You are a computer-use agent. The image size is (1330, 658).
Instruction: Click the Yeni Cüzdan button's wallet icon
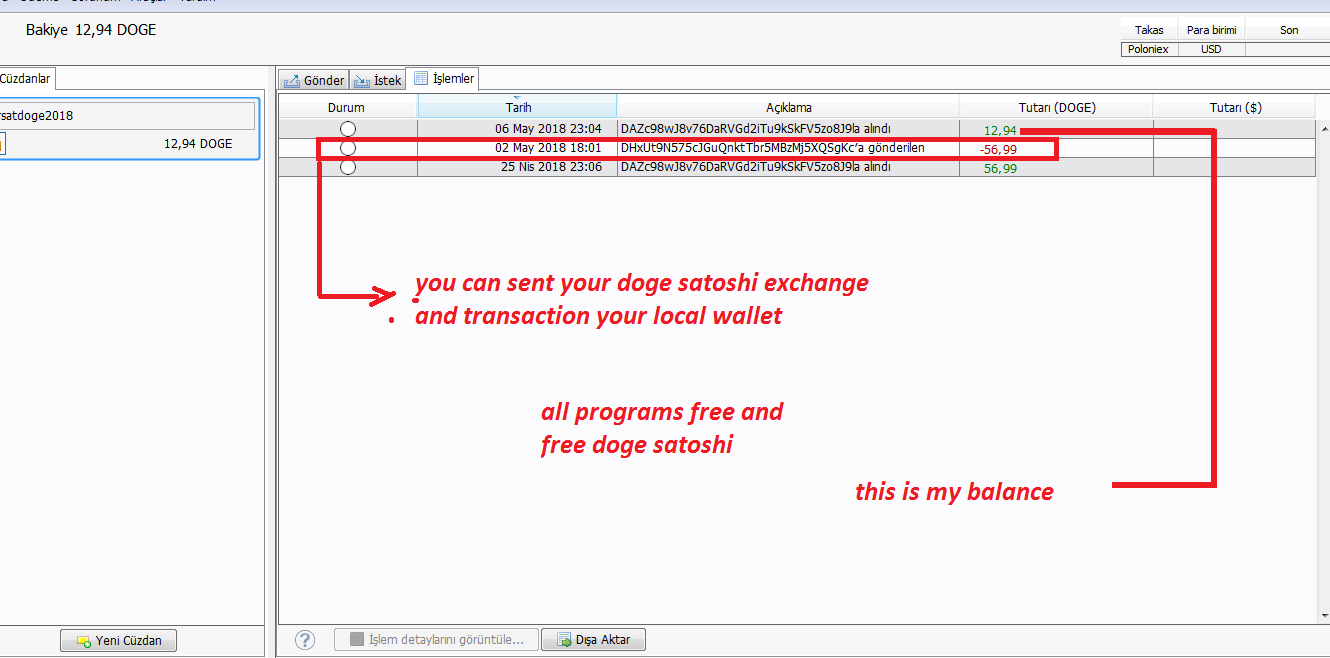(84, 641)
